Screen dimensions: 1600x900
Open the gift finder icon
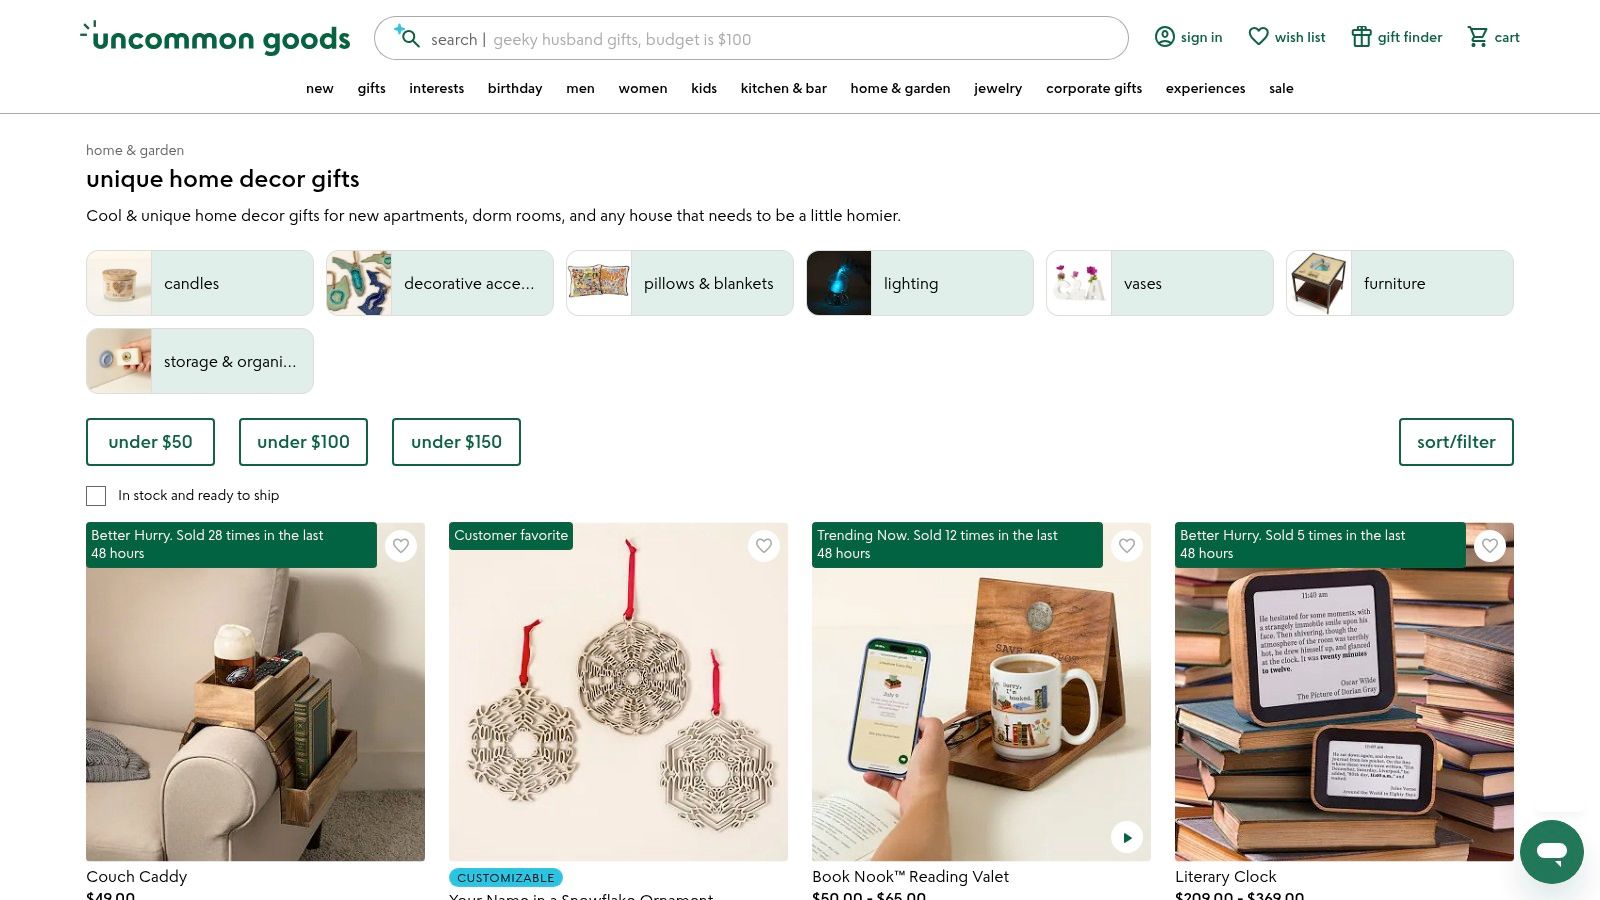point(1361,37)
